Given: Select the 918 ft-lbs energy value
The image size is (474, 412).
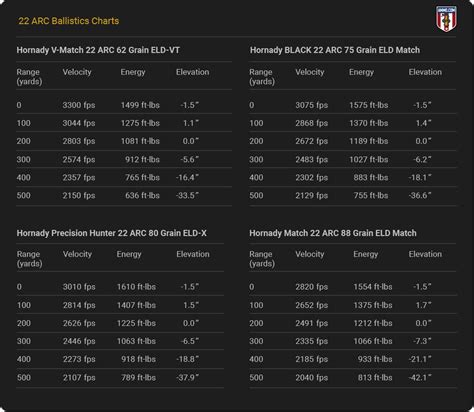Looking at the screenshot, I should tap(138, 359).
